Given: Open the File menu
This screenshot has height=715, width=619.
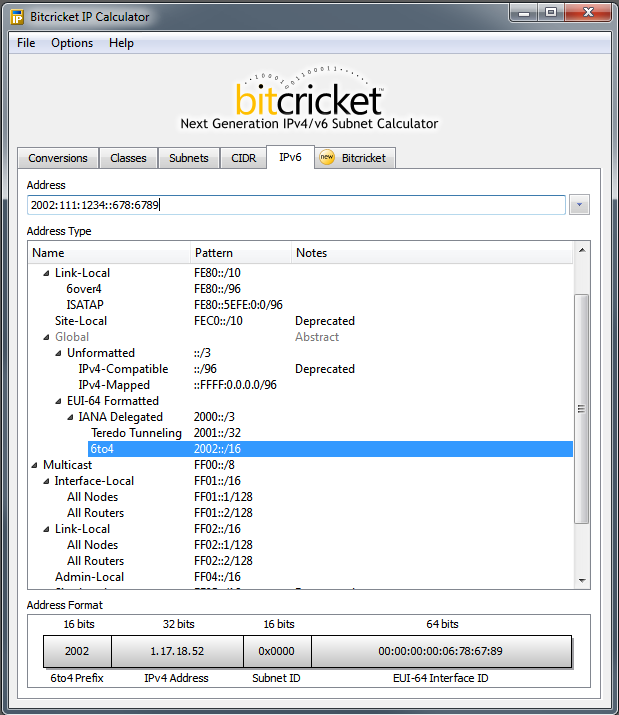Looking at the screenshot, I should pyautogui.click(x=26, y=43).
